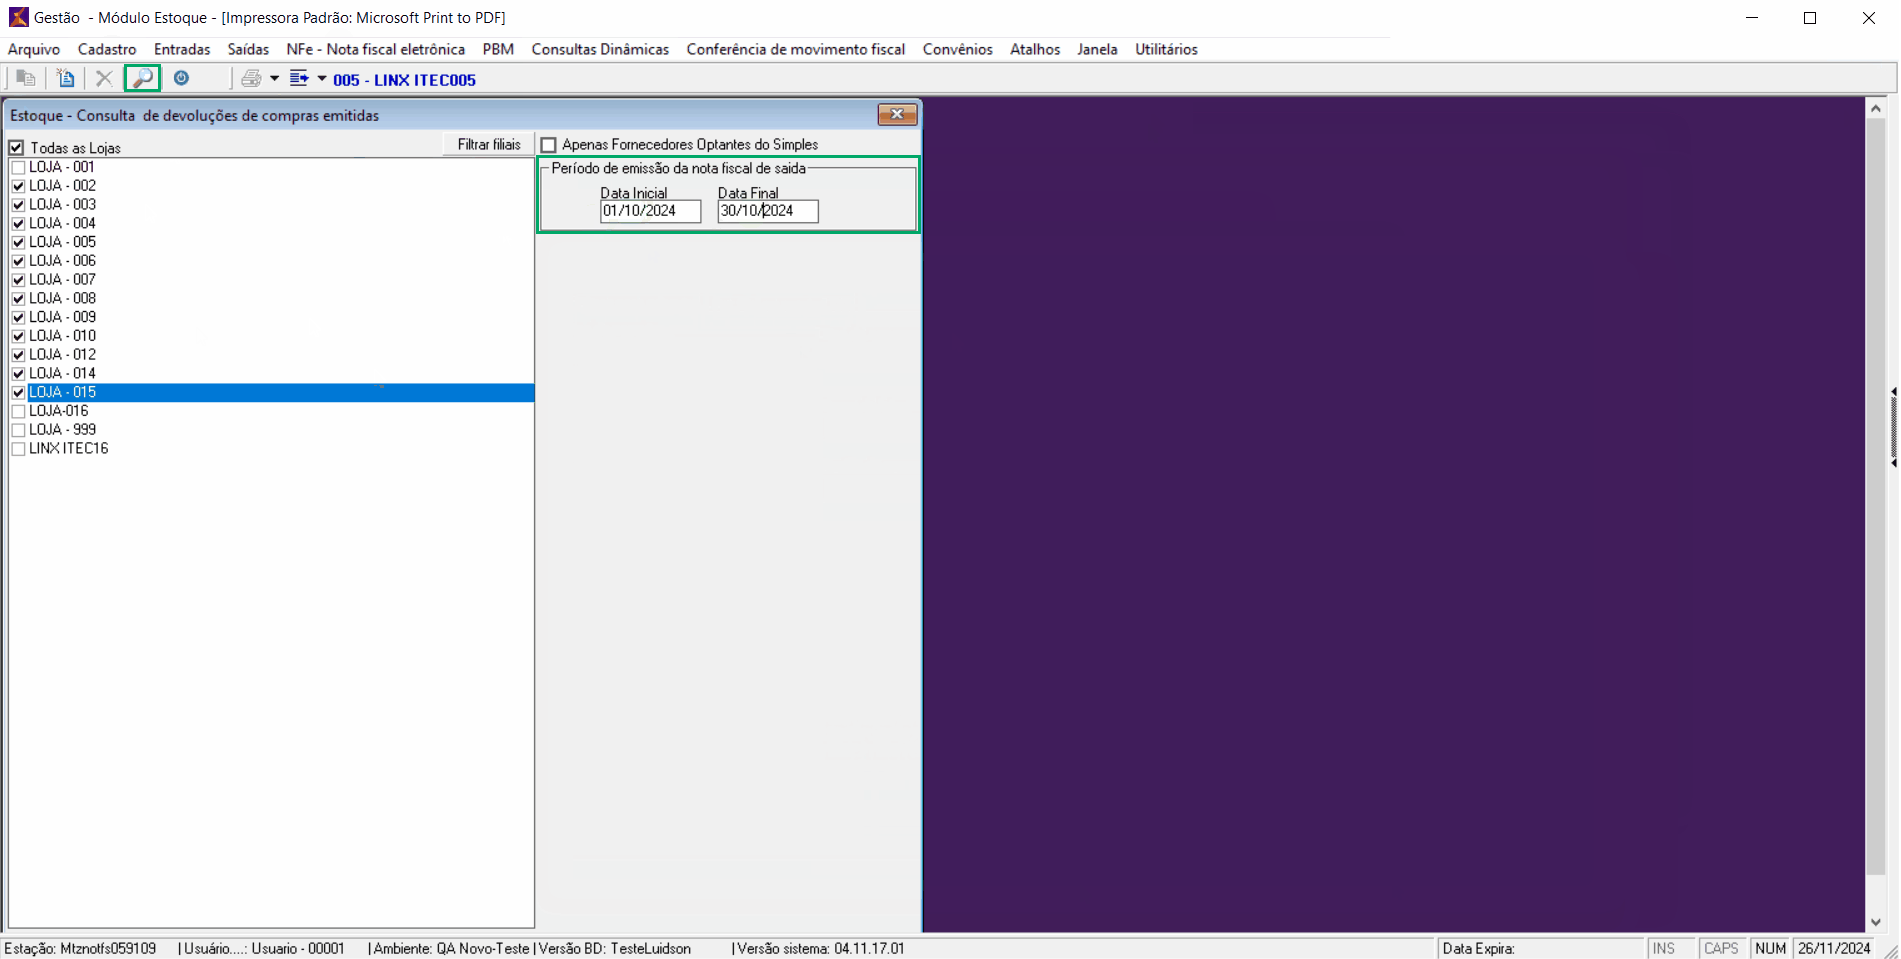1901x959 pixels.
Task: Click the right scrollbar up arrow
Action: (x=1876, y=108)
